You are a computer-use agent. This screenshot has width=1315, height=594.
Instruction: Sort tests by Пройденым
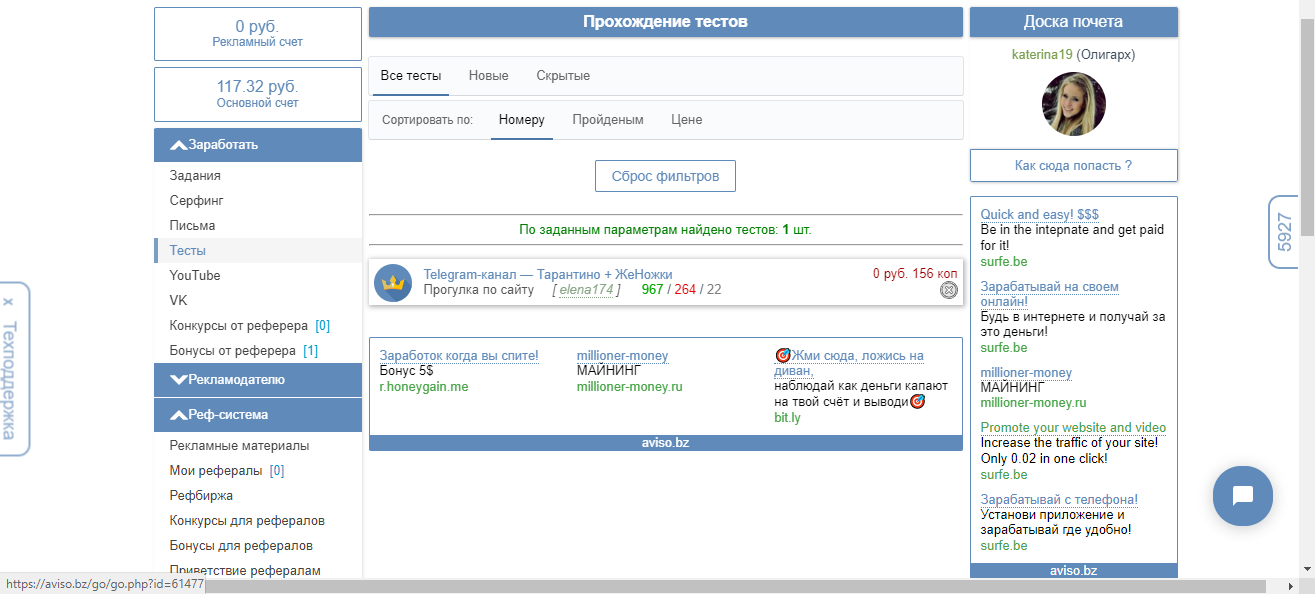pyautogui.click(x=608, y=120)
